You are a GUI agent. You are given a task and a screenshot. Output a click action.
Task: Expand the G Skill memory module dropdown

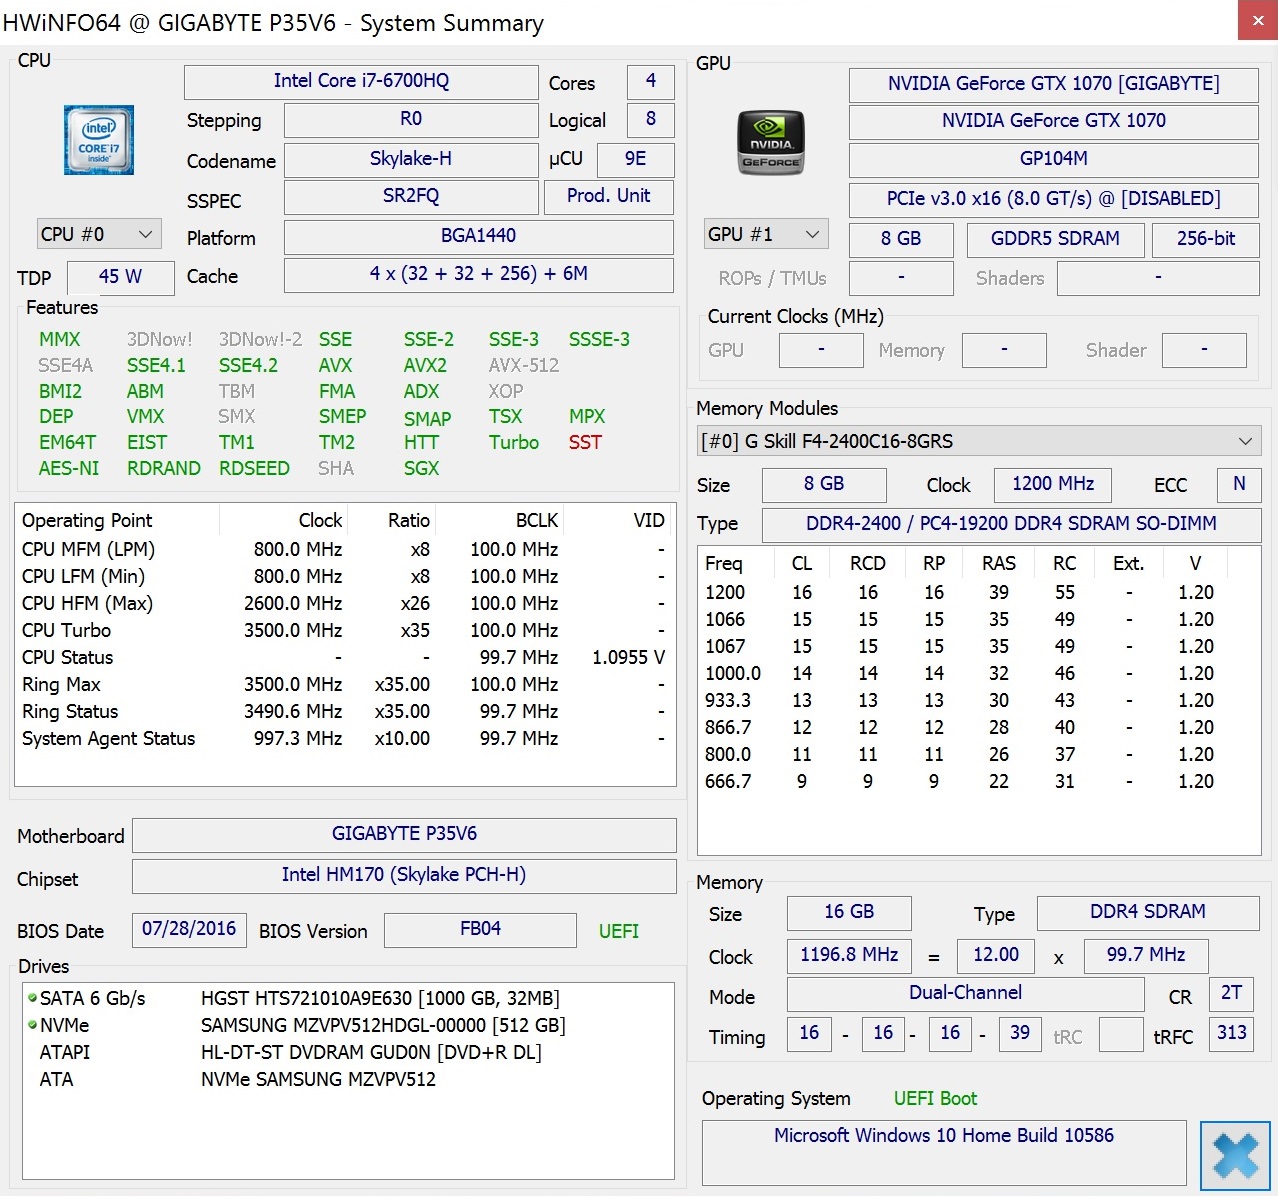point(979,441)
